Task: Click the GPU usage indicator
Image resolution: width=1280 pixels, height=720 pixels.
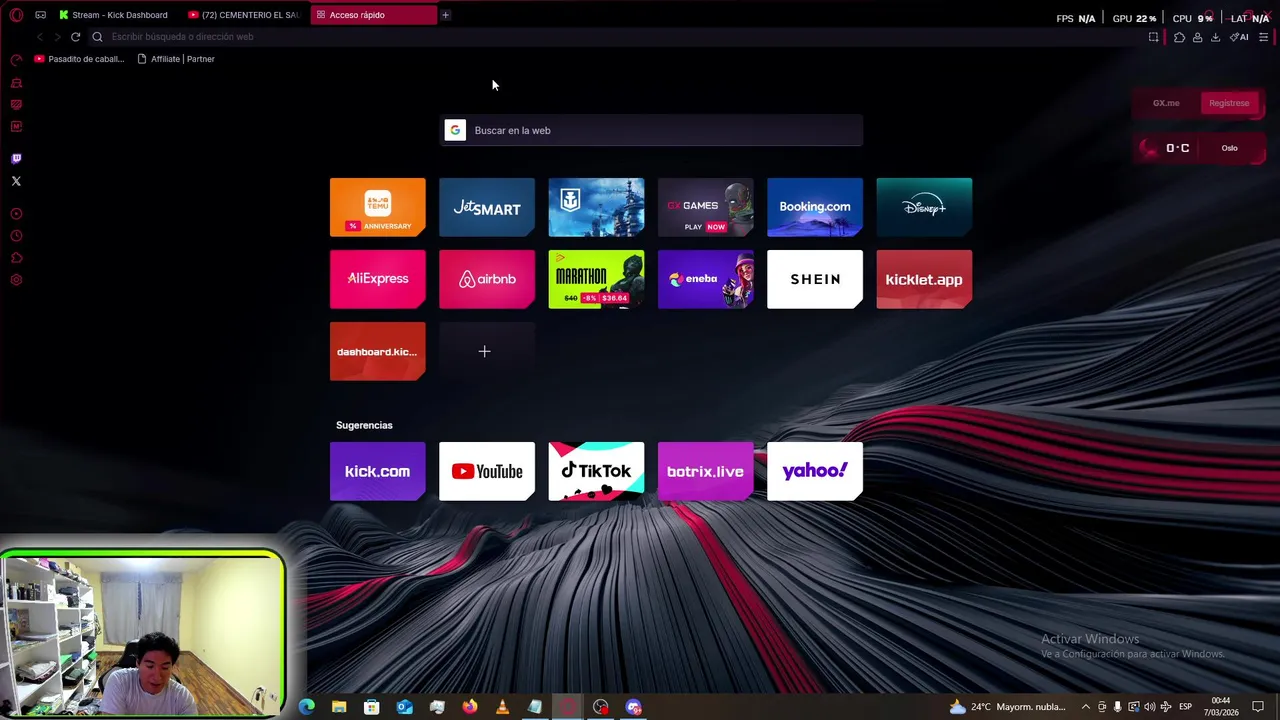Action: click(1134, 18)
